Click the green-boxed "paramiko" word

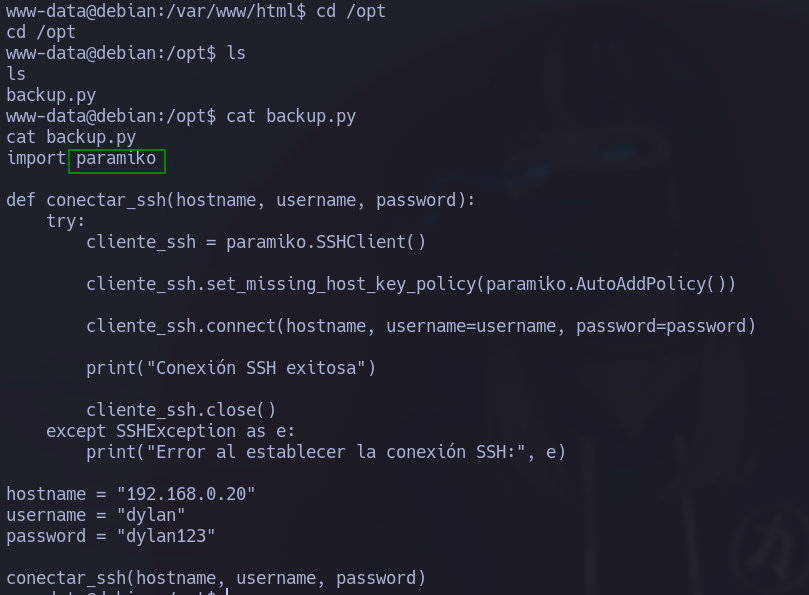(x=116, y=158)
